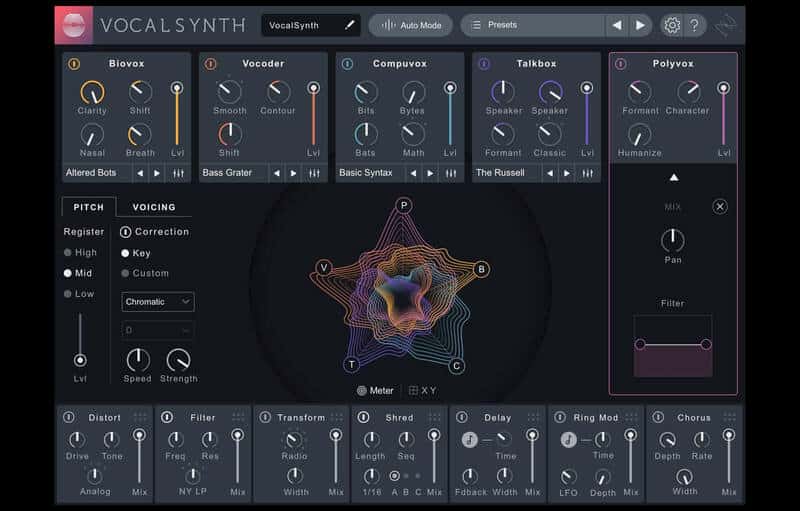Screen dimensions: 800x511
Task: Open Talkbox advanced settings sliders icon
Action: click(x=587, y=173)
